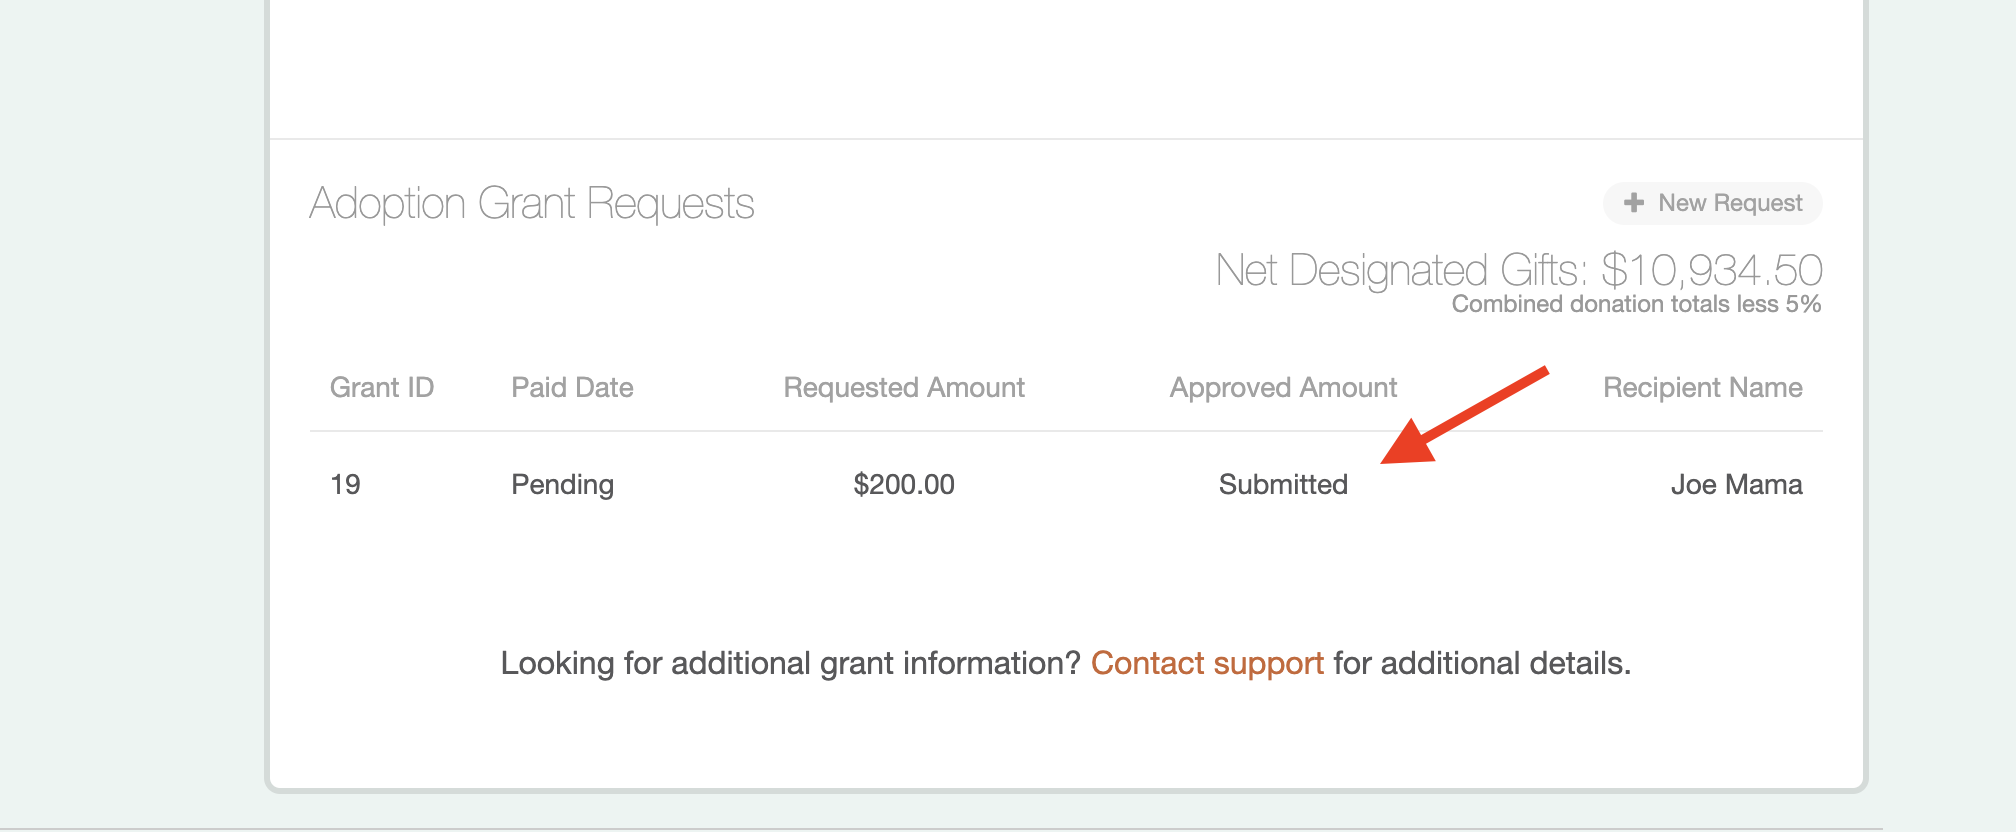Viewport: 2016px width, 832px height.
Task: Click the $10,934.50 amount
Action: [1712, 270]
